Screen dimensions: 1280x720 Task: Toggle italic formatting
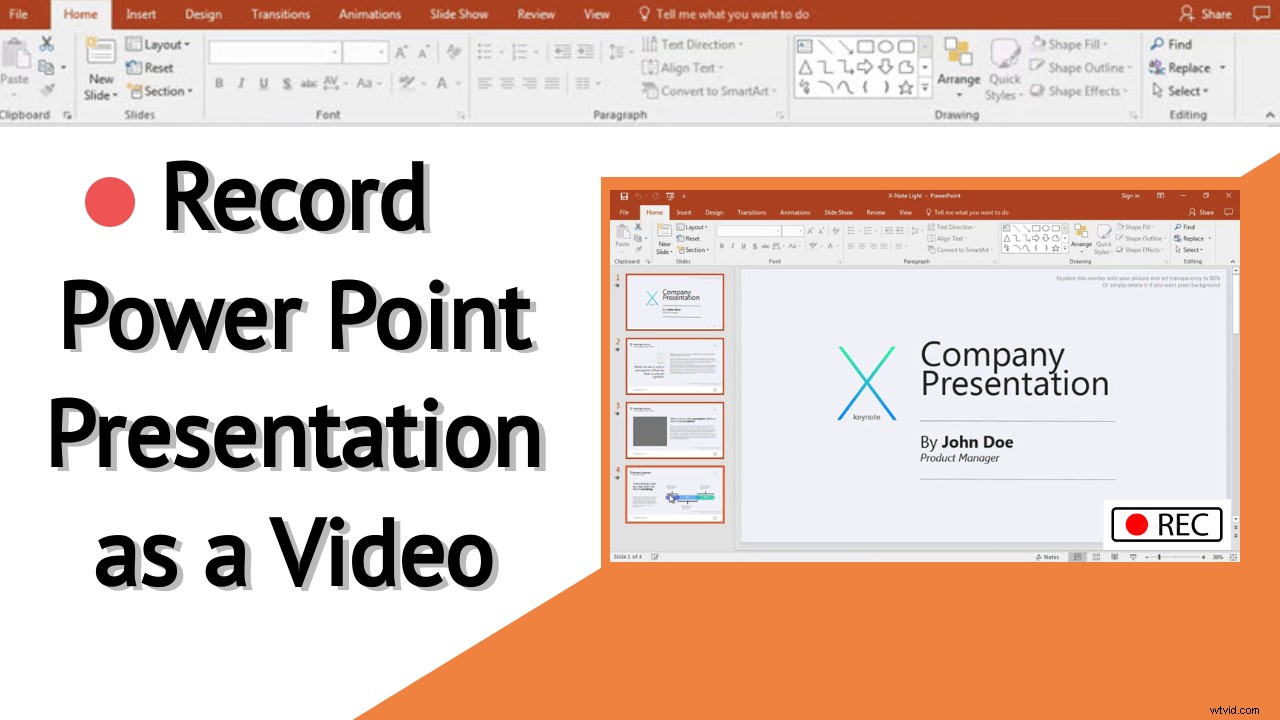(x=242, y=83)
